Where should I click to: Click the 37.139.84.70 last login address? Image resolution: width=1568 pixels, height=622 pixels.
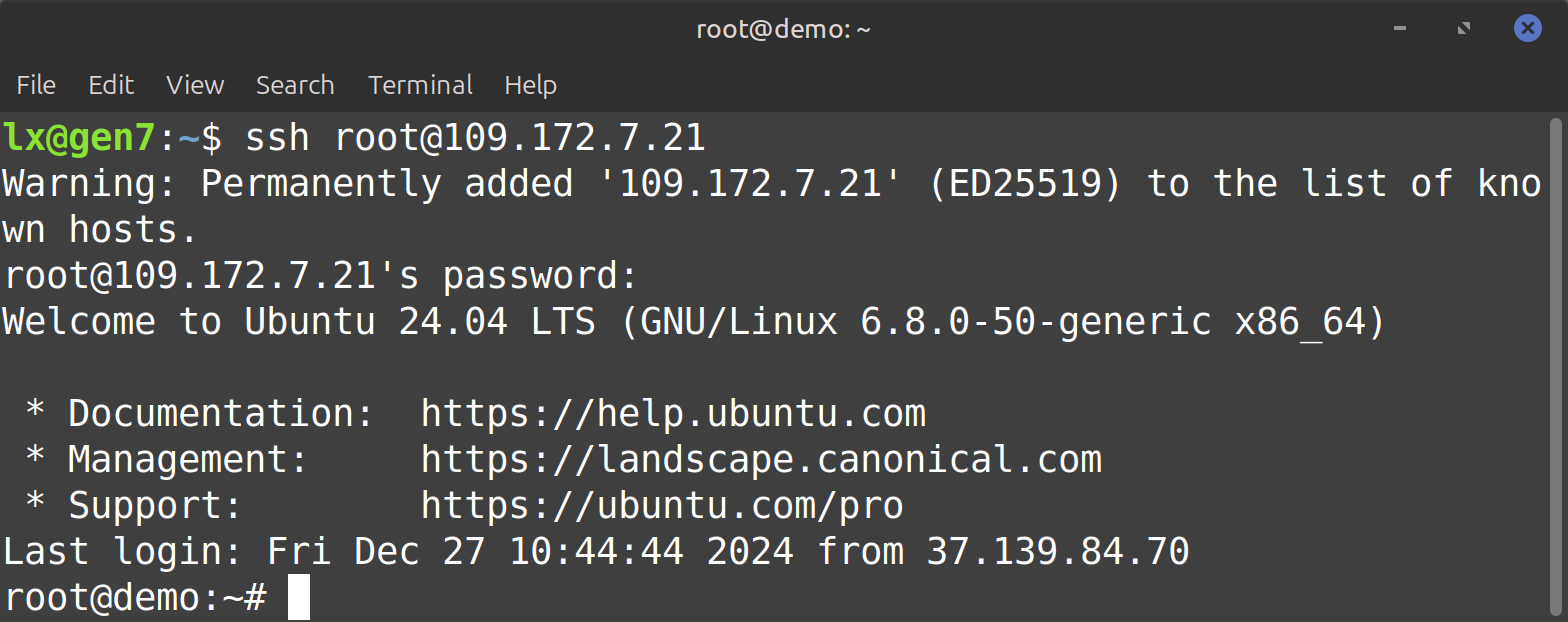pyautogui.click(x=1058, y=552)
